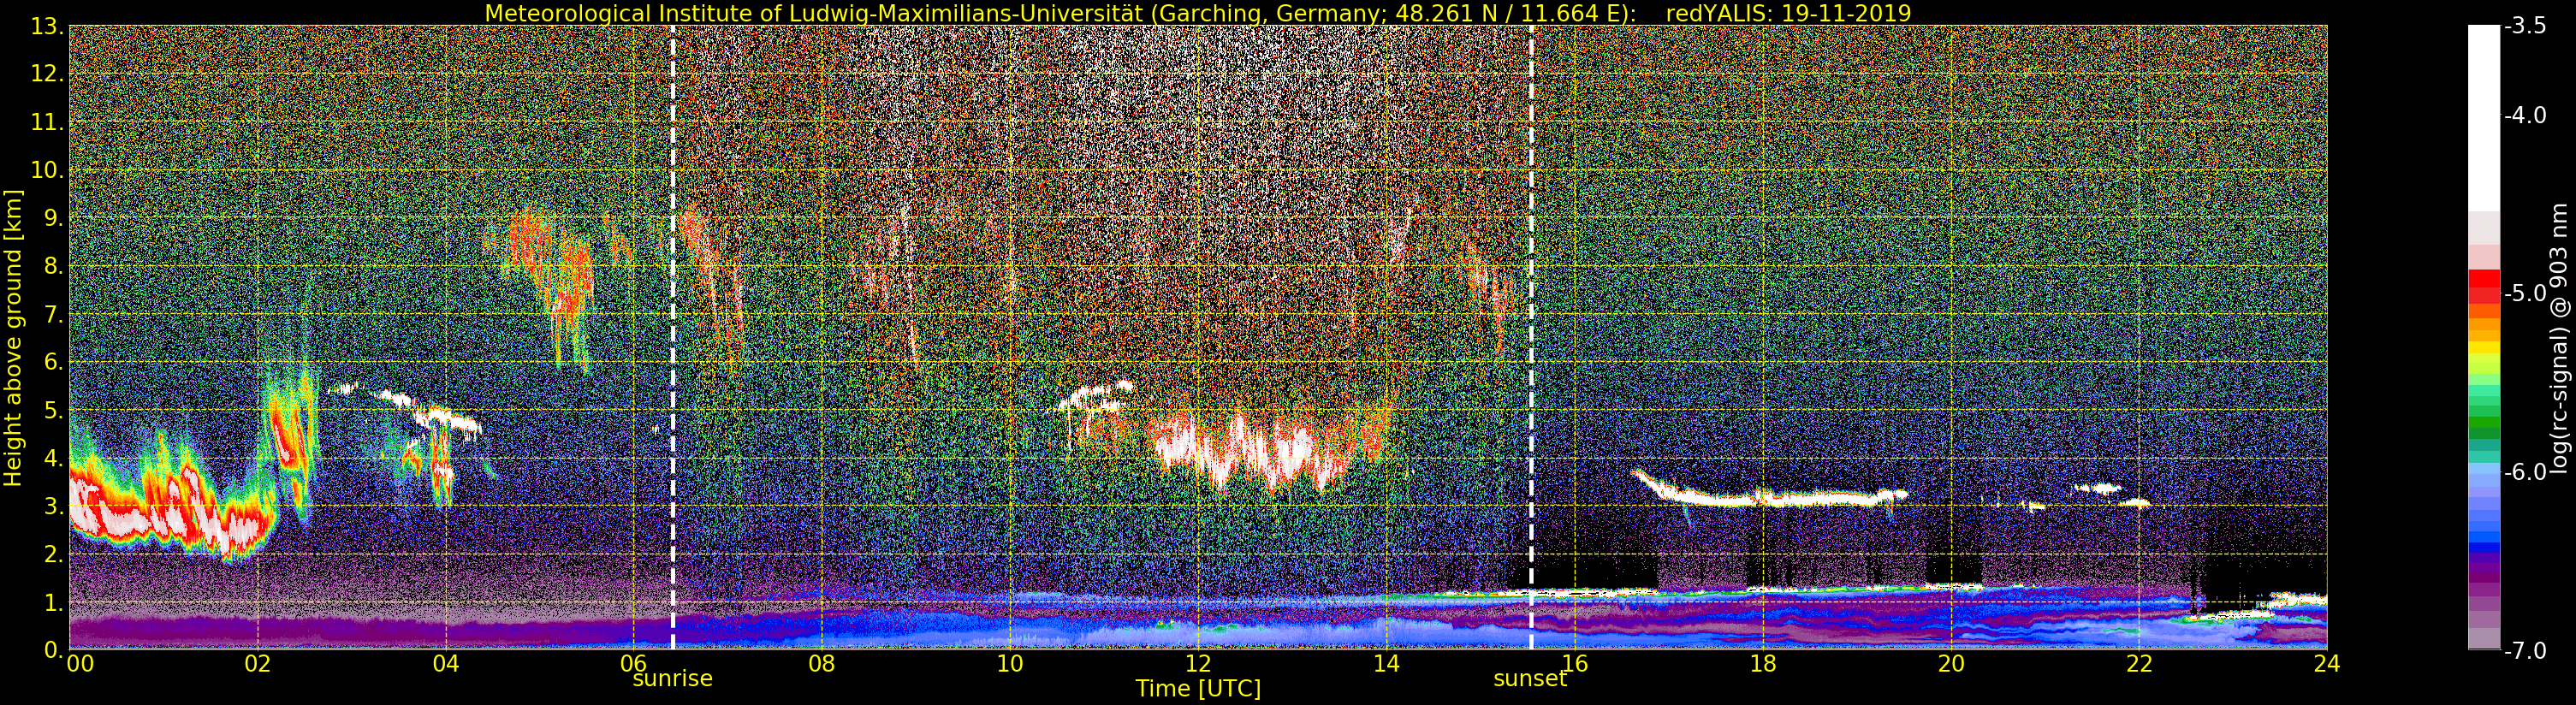Pick the dark blue band of the colorbar

click(2484, 548)
